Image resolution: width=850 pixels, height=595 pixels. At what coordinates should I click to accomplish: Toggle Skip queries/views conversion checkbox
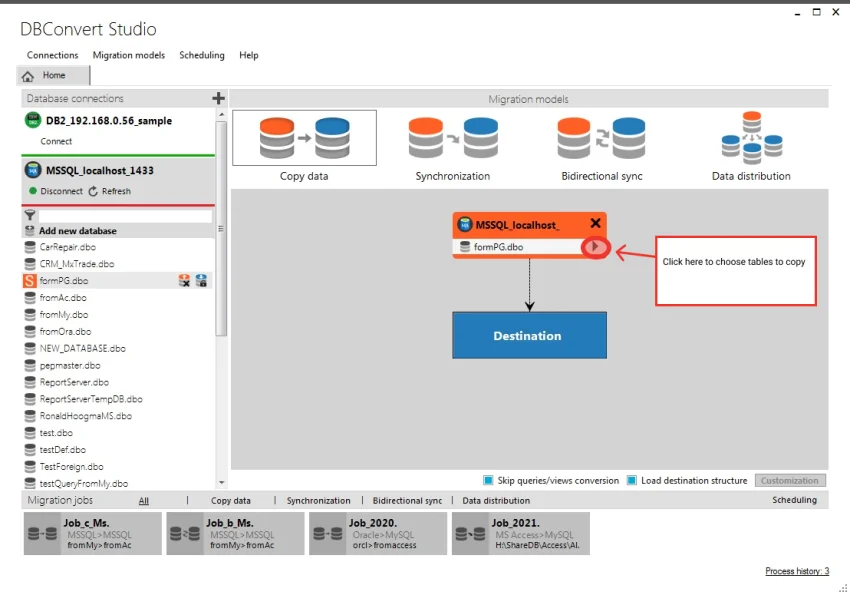point(488,481)
